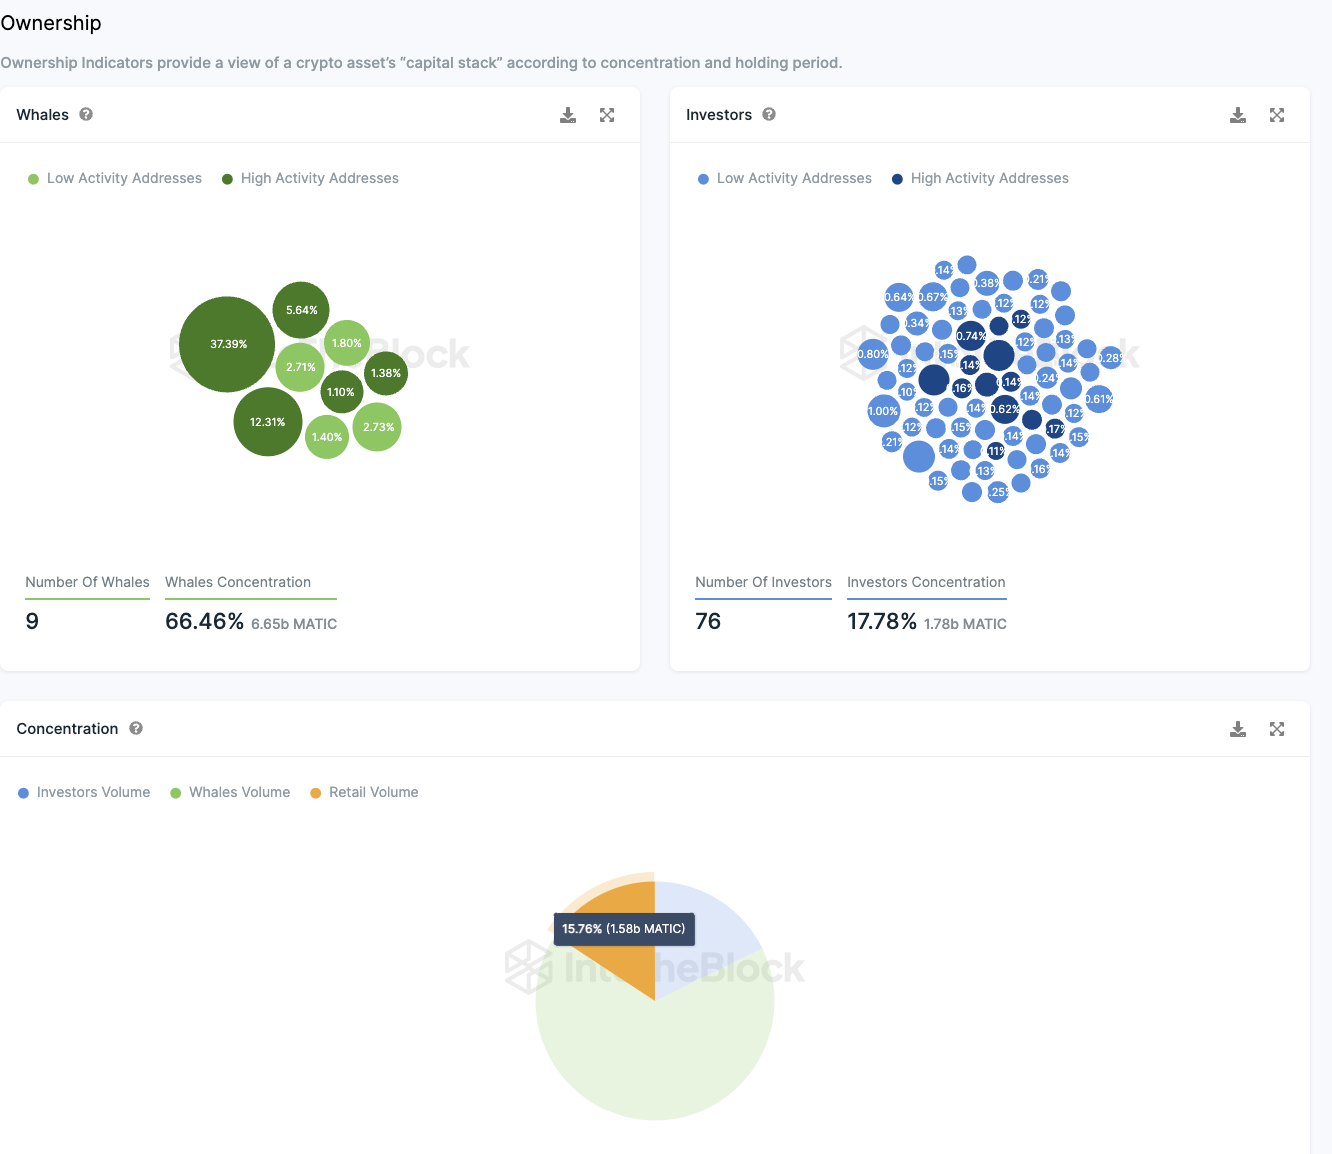Expand the Concentration chart to fullscreen
This screenshot has width=1332, height=1154.
(x=1277, y=729)
